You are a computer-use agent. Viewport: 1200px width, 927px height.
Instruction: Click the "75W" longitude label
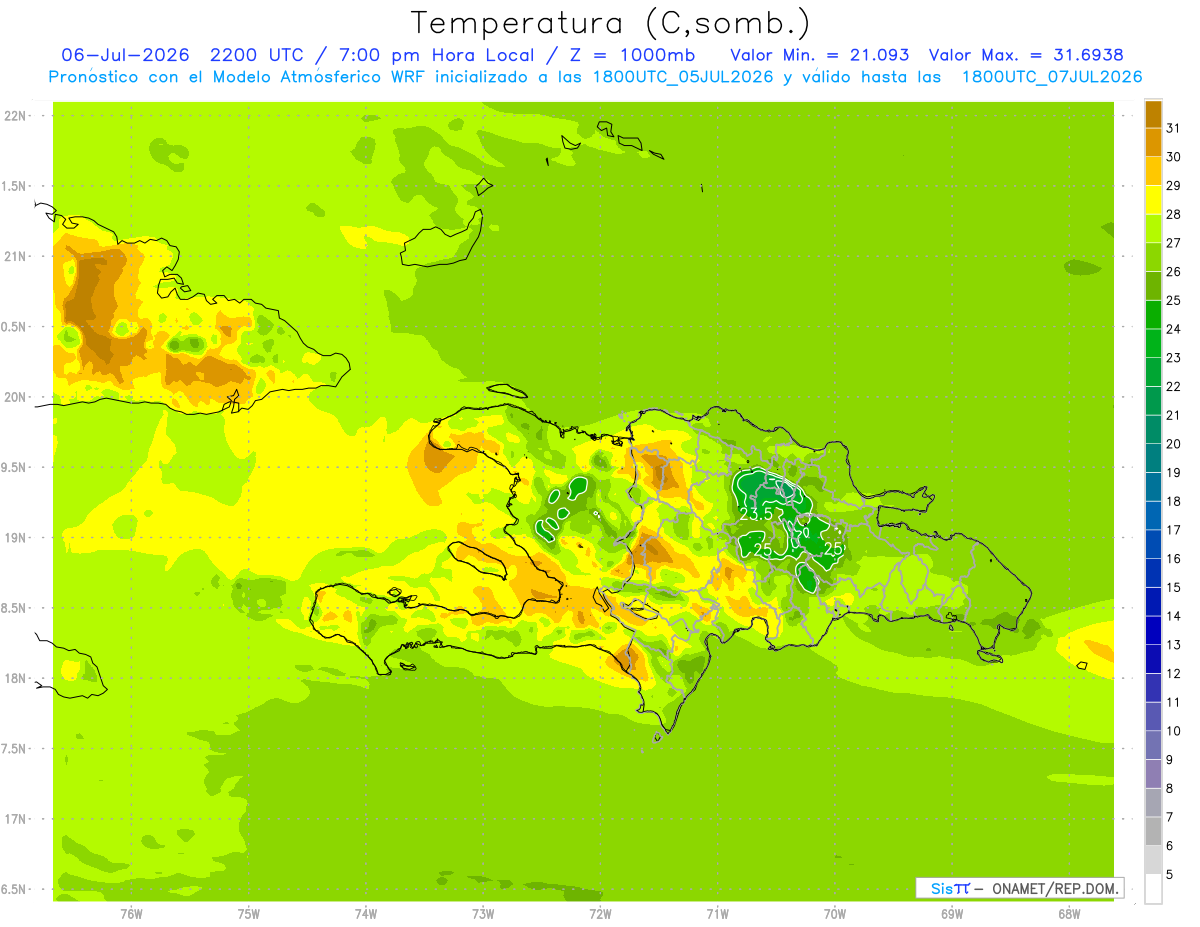[248, 913]
